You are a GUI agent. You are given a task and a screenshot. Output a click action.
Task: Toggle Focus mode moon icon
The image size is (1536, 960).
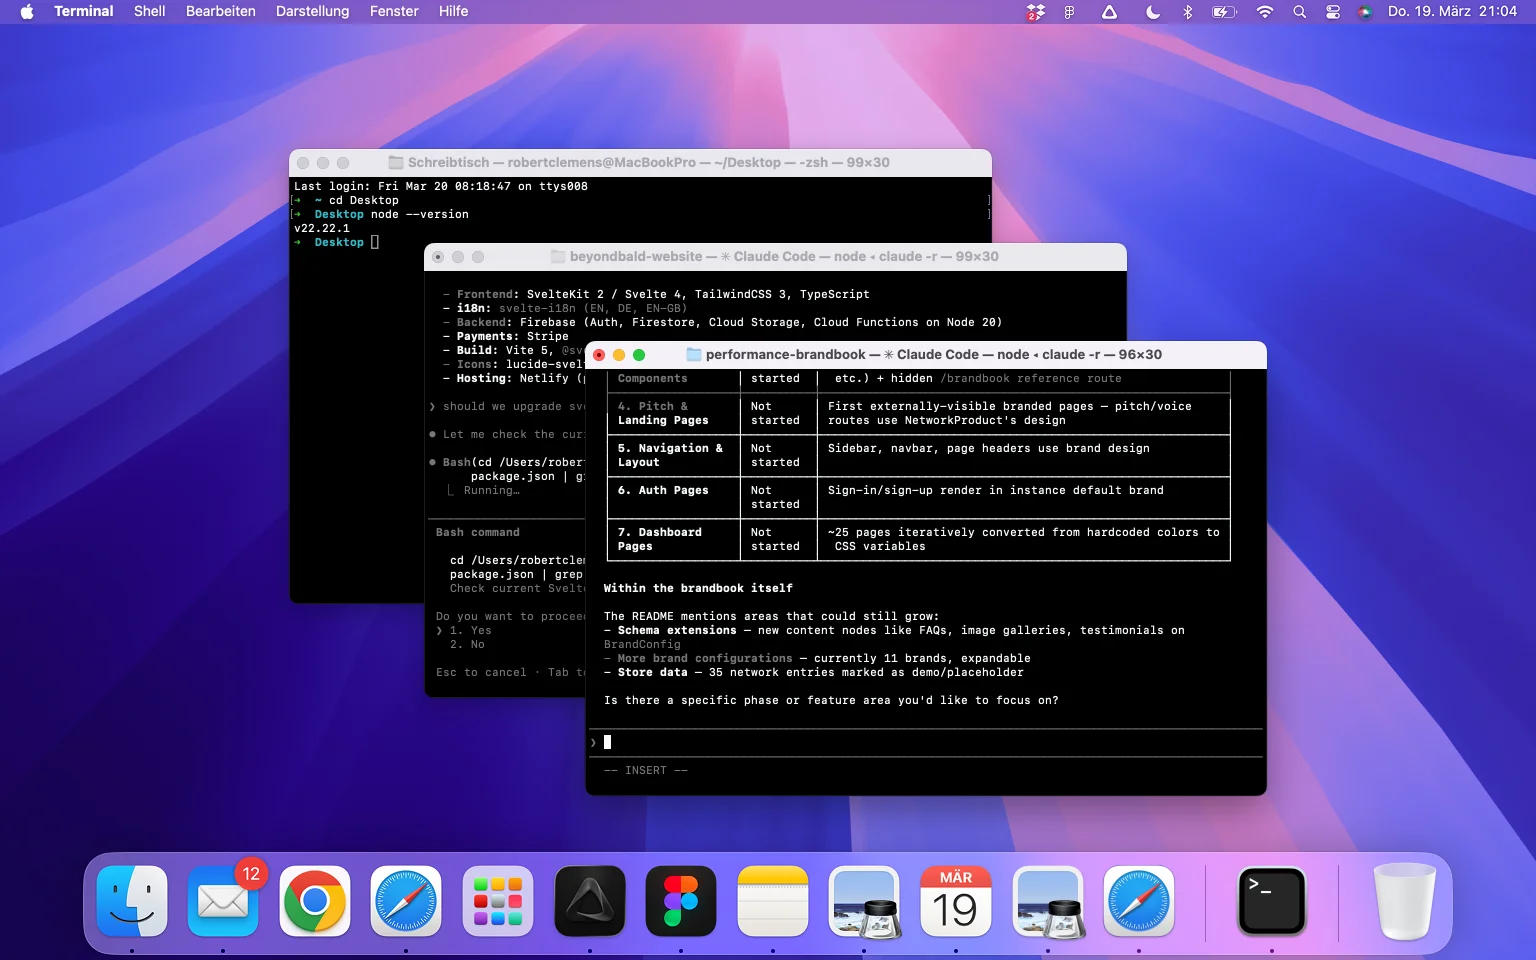[1152, 12]
